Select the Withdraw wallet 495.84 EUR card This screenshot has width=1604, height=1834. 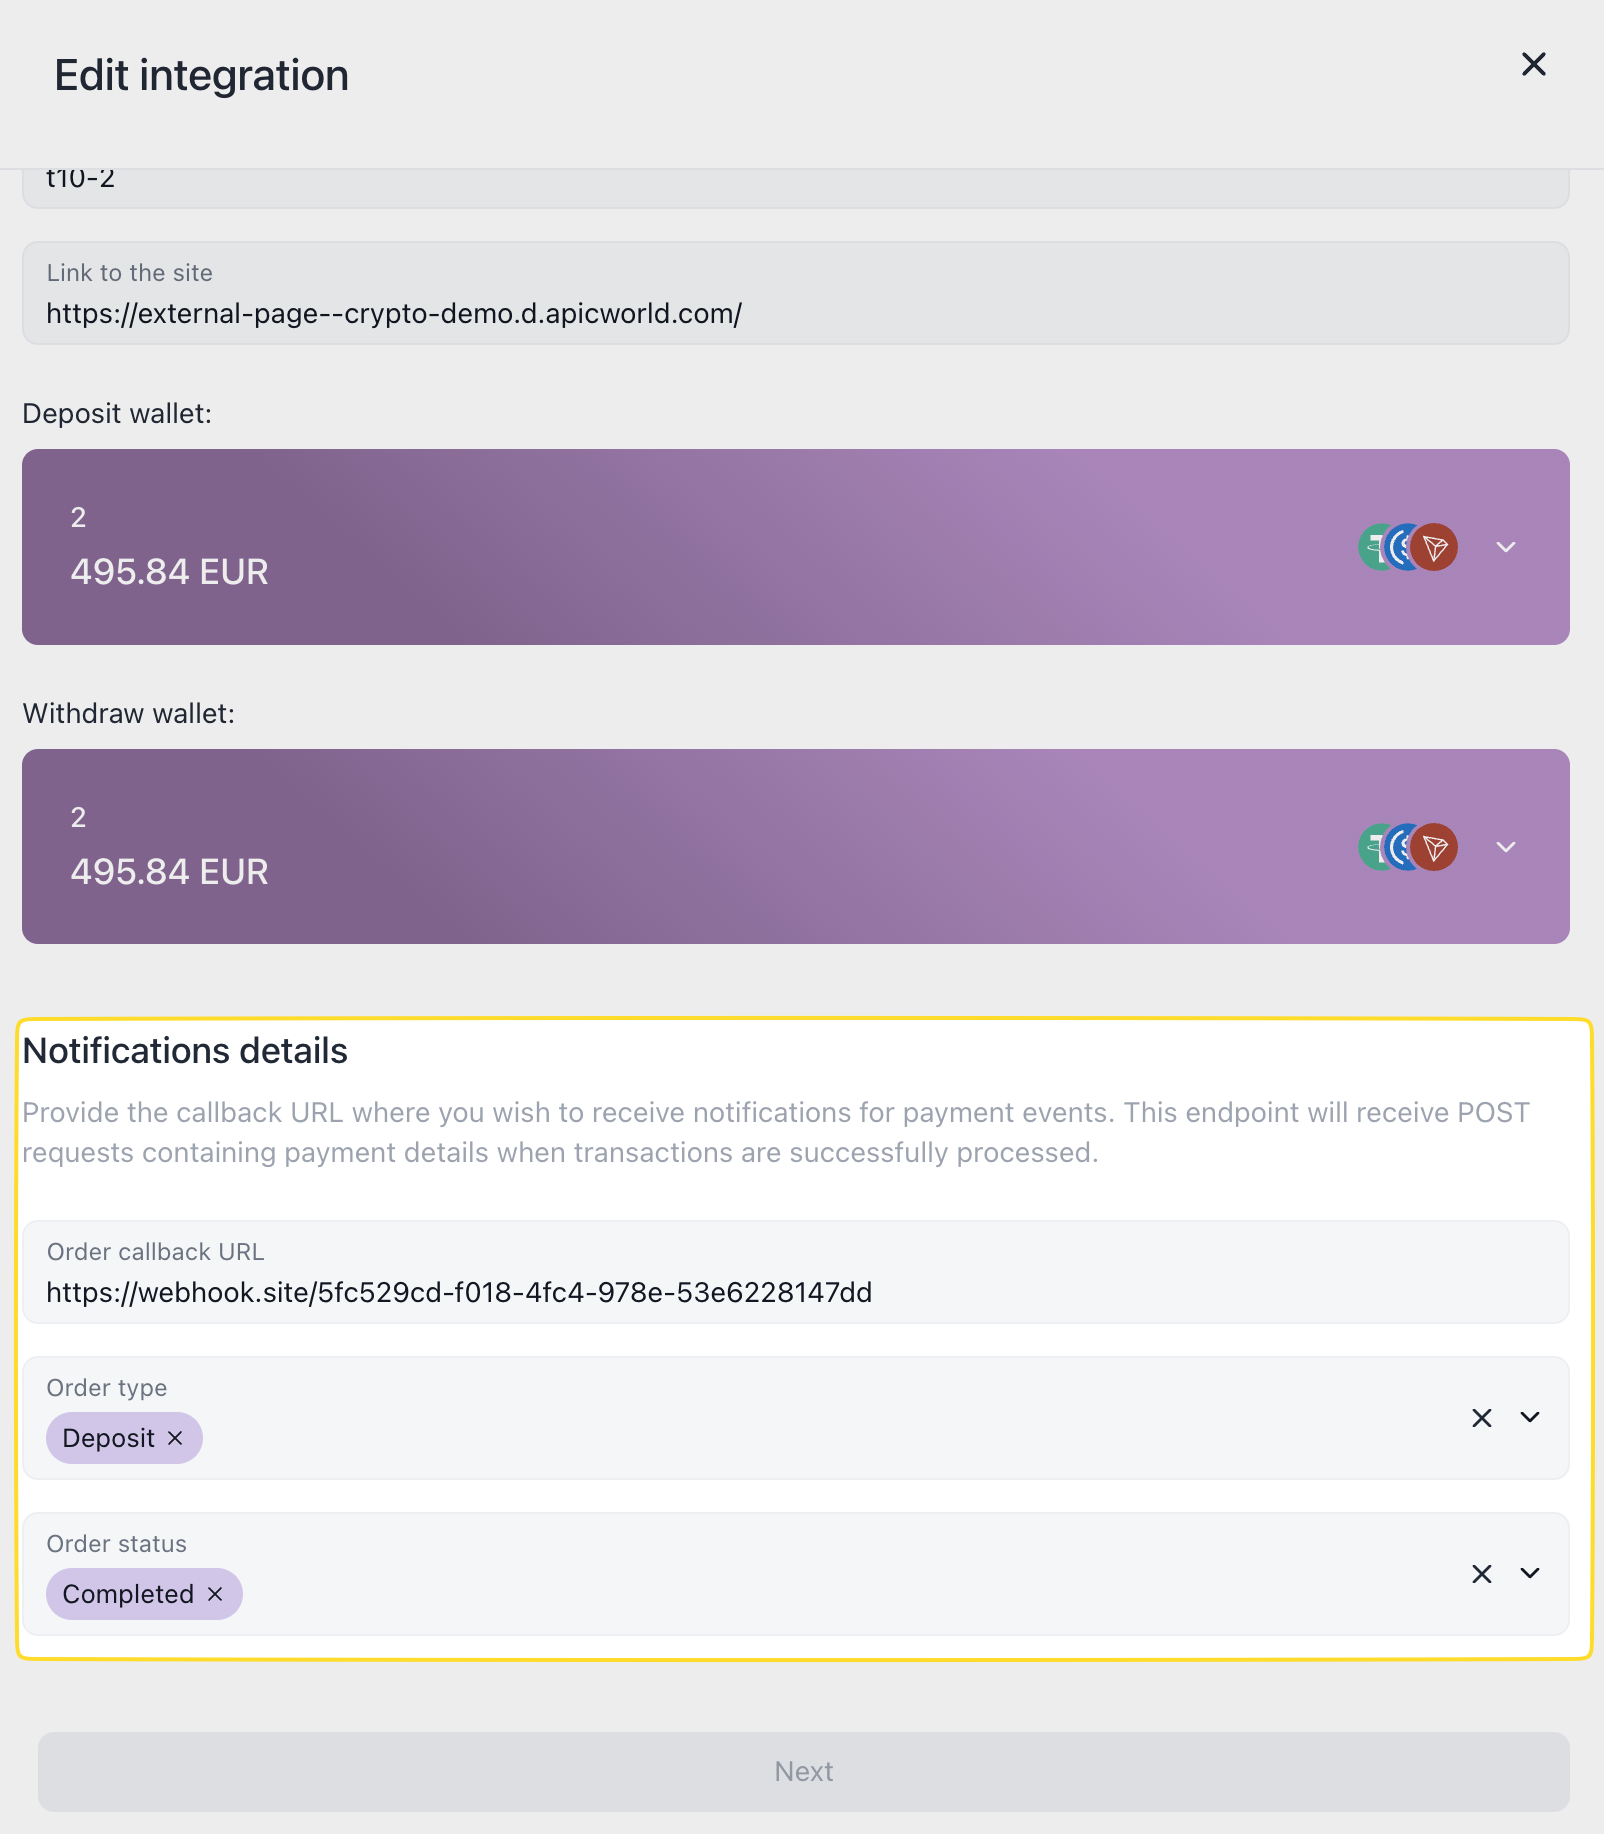700,847
